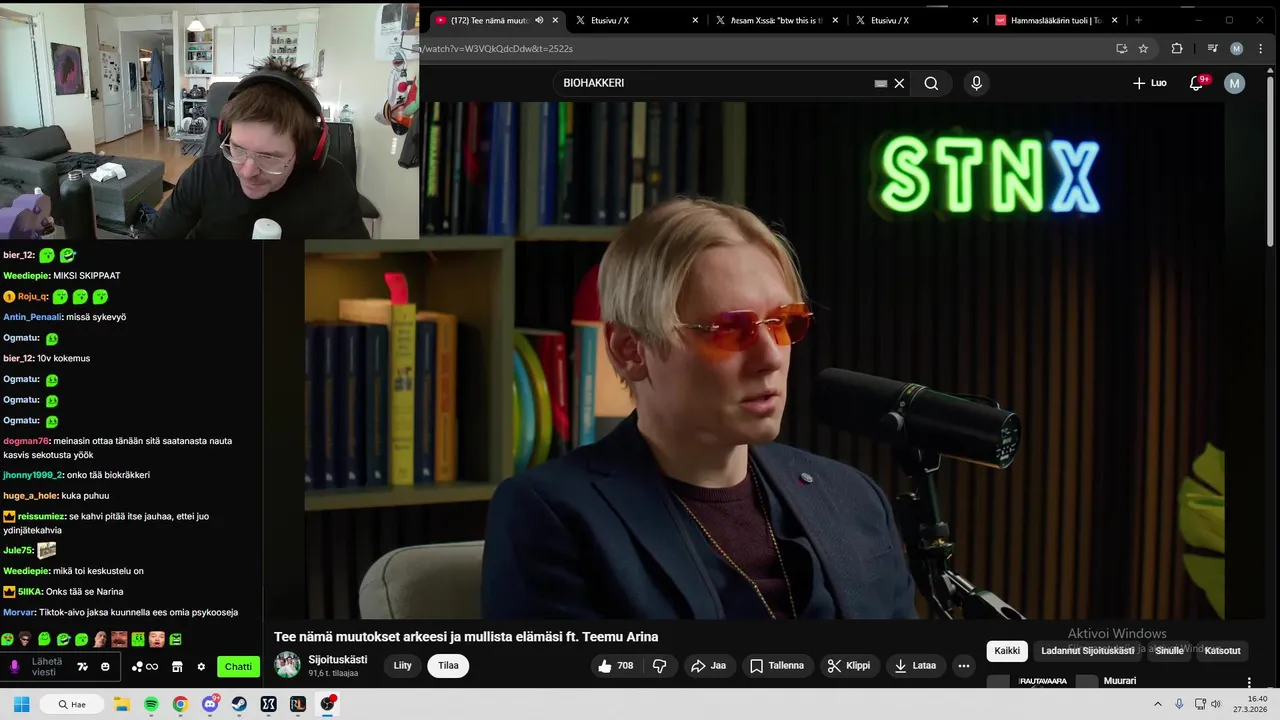Image resolution: width=1280 pixels, height=720 pixels.
Task: Start voice search with the microphone icon
Action: (x=977, y=83)
